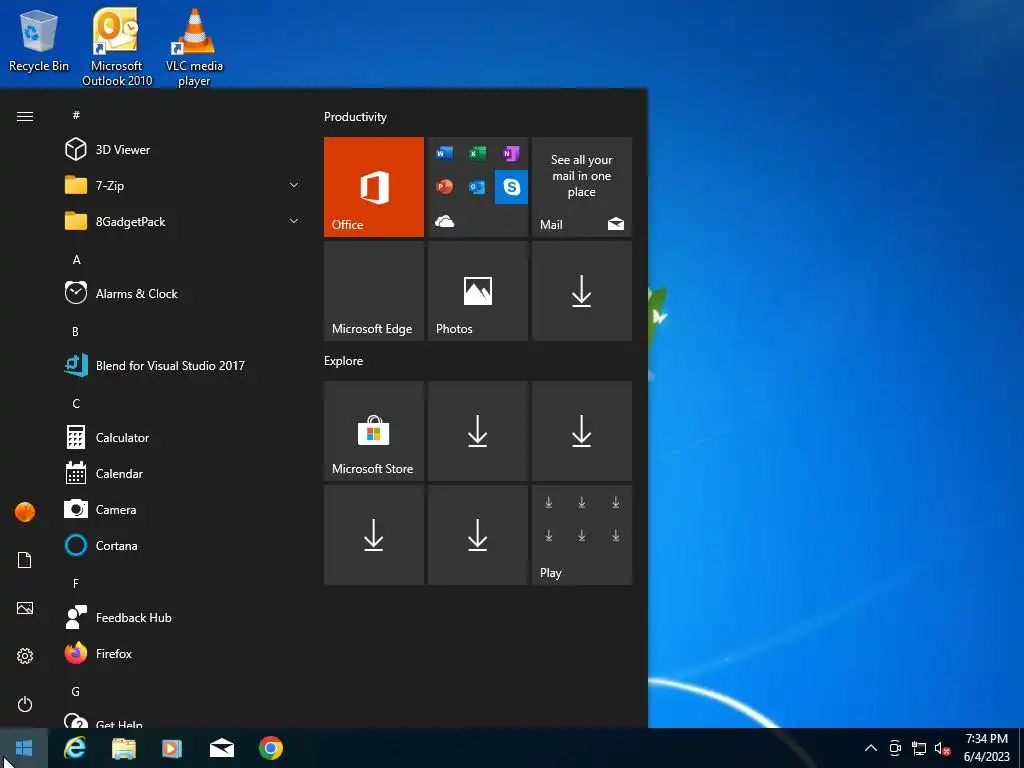Launch Feedback Hub
The image size is (1024, 768).
coord(183,617)
